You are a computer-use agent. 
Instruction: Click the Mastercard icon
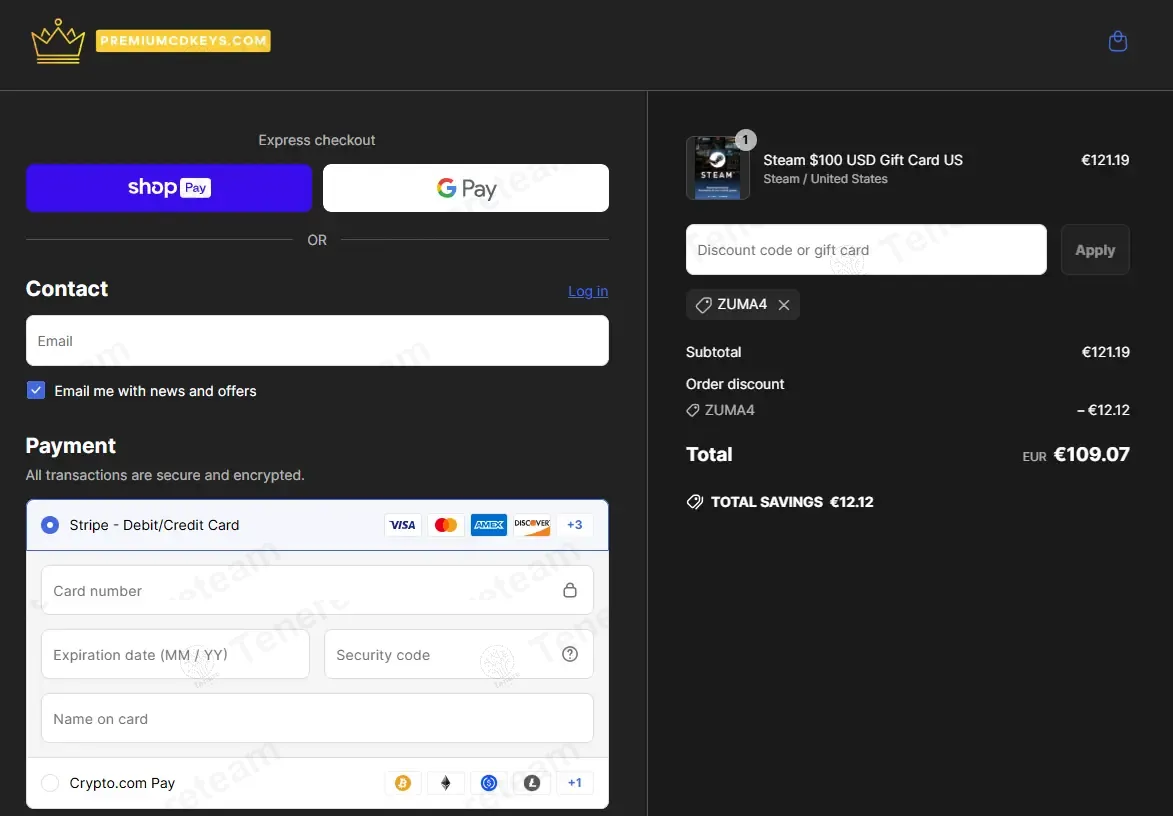(446, 525)
